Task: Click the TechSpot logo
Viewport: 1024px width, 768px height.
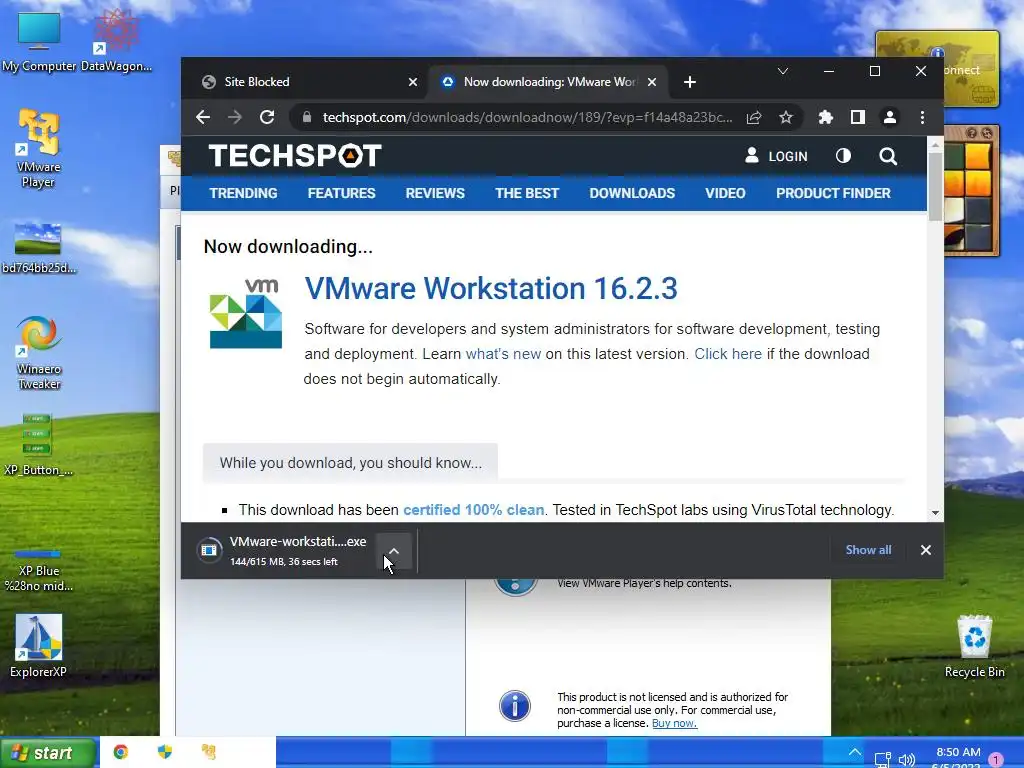Action: pos(295,156)
